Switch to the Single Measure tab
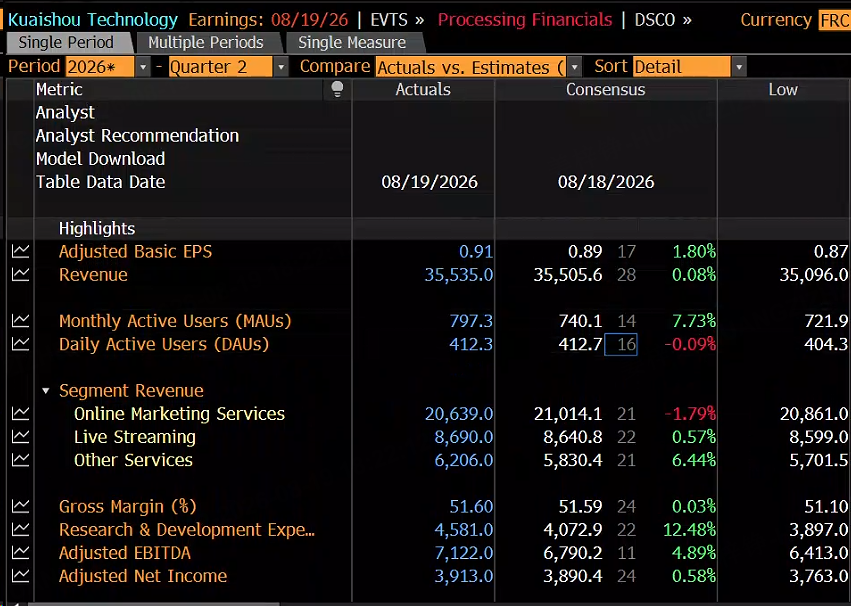Viewport: 851px width, 606px height. tap(352, 42)
